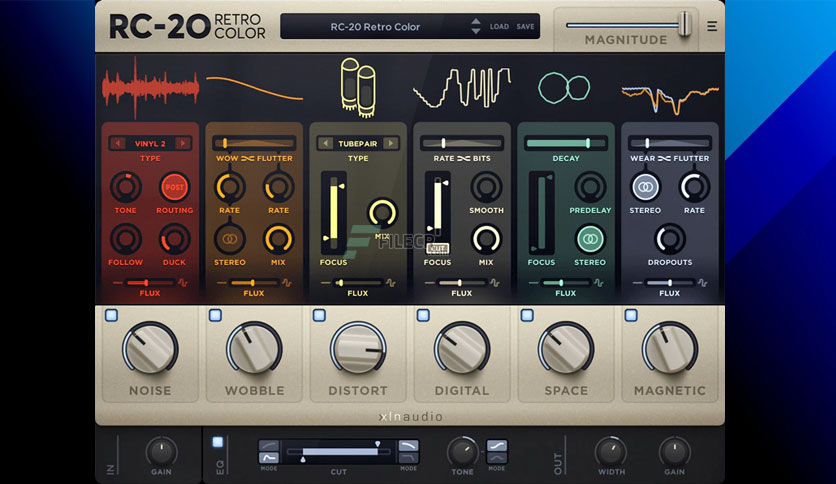Screen dimensions: 836x484
Task: Click the flux wave icon in Digital module
Action: pos(495,283)
